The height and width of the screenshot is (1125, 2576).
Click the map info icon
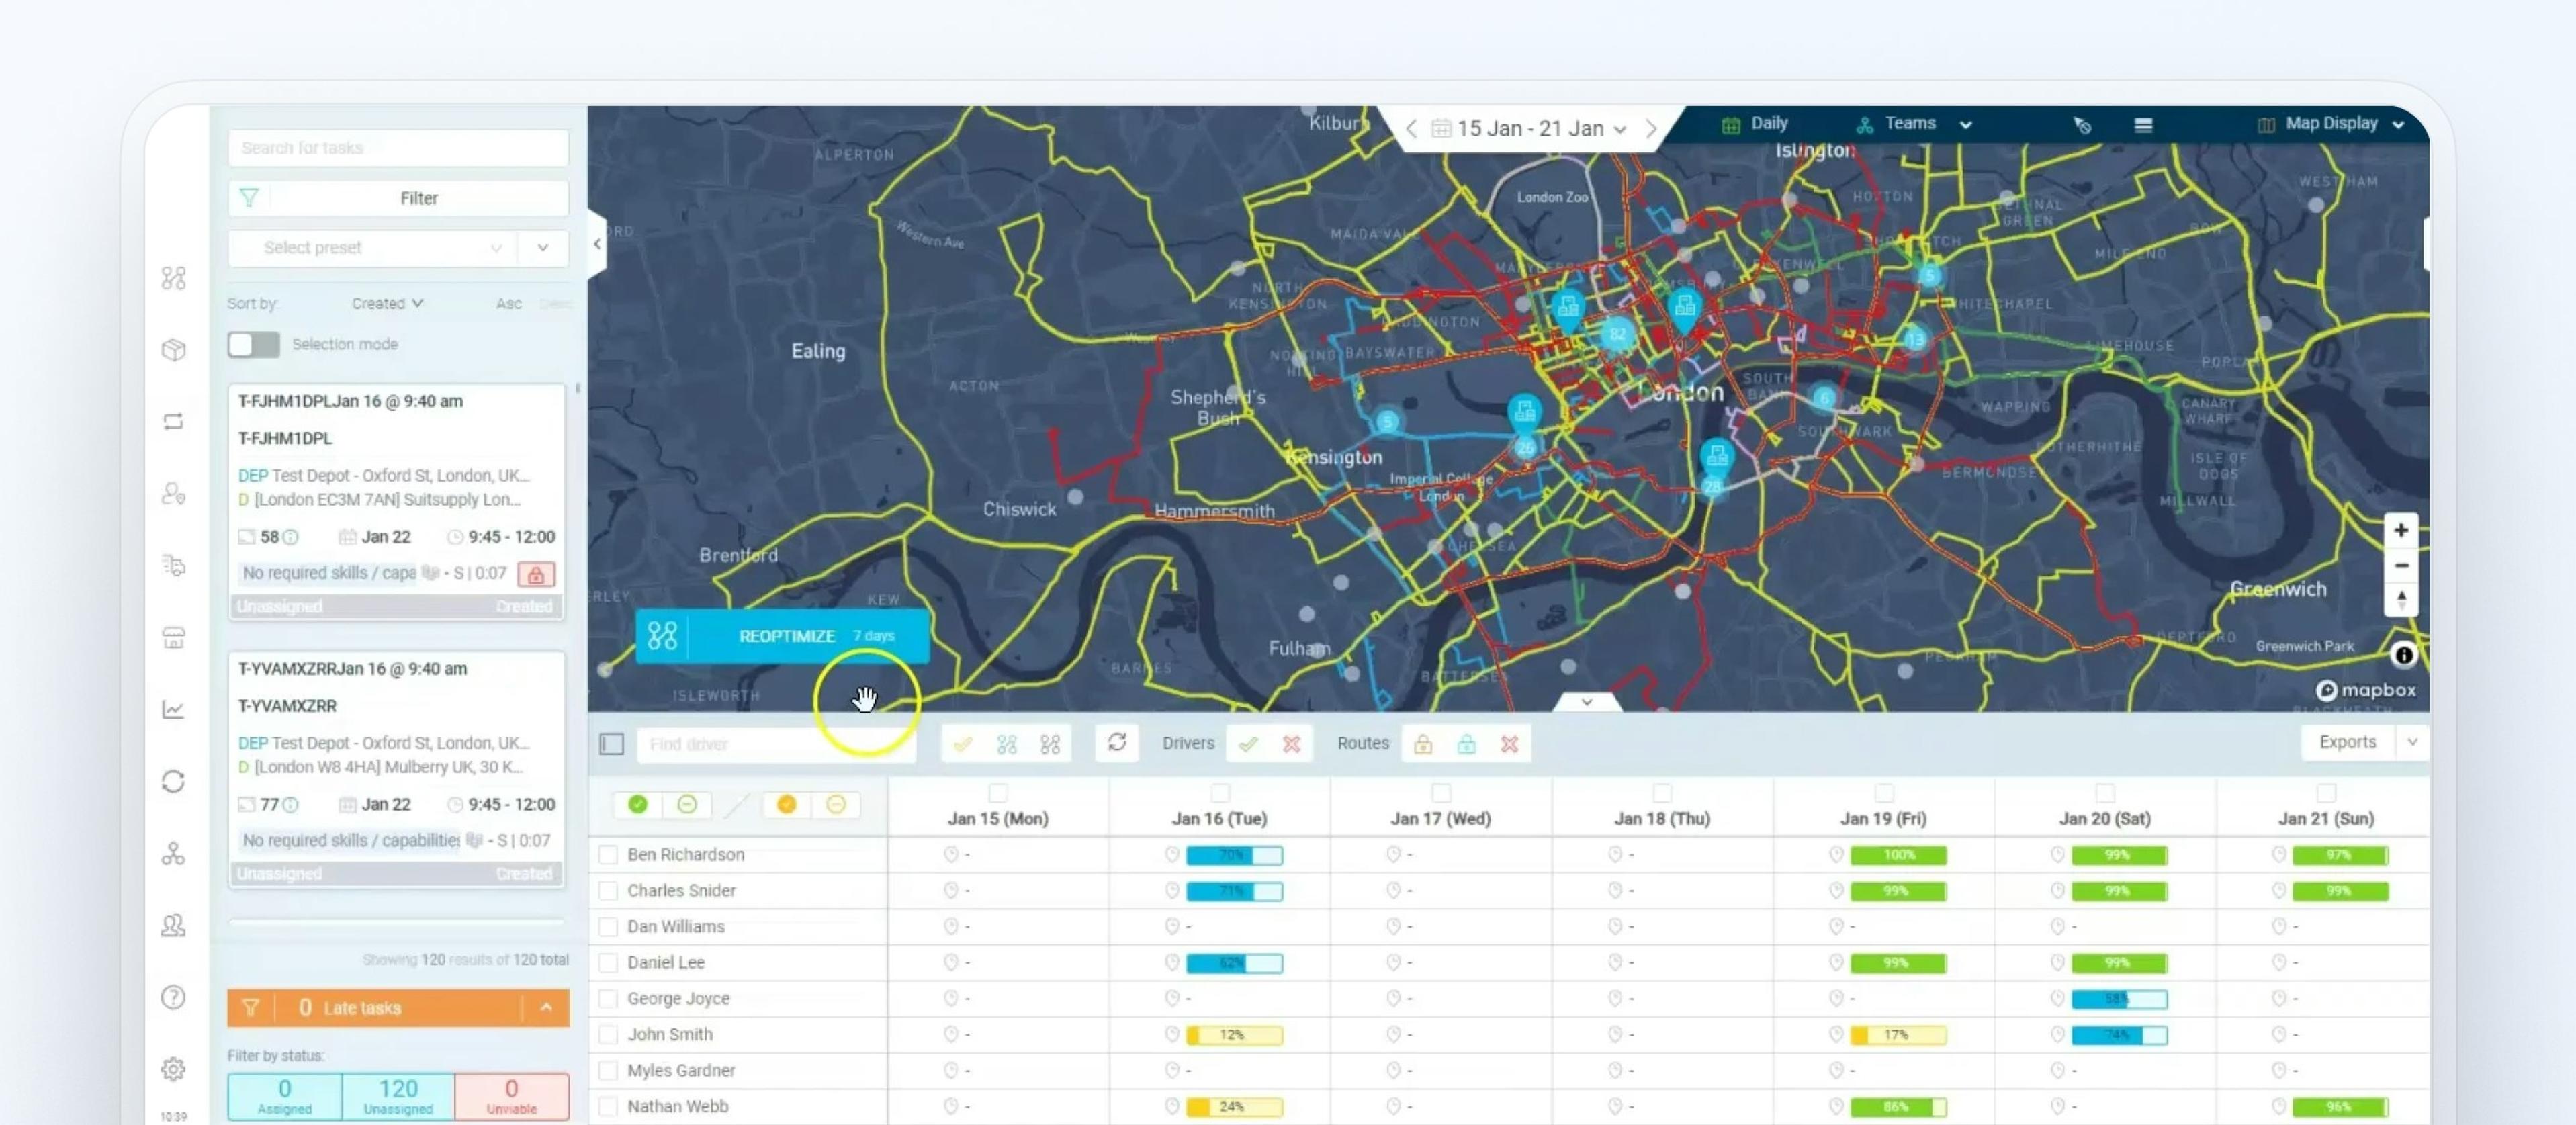2404,655
